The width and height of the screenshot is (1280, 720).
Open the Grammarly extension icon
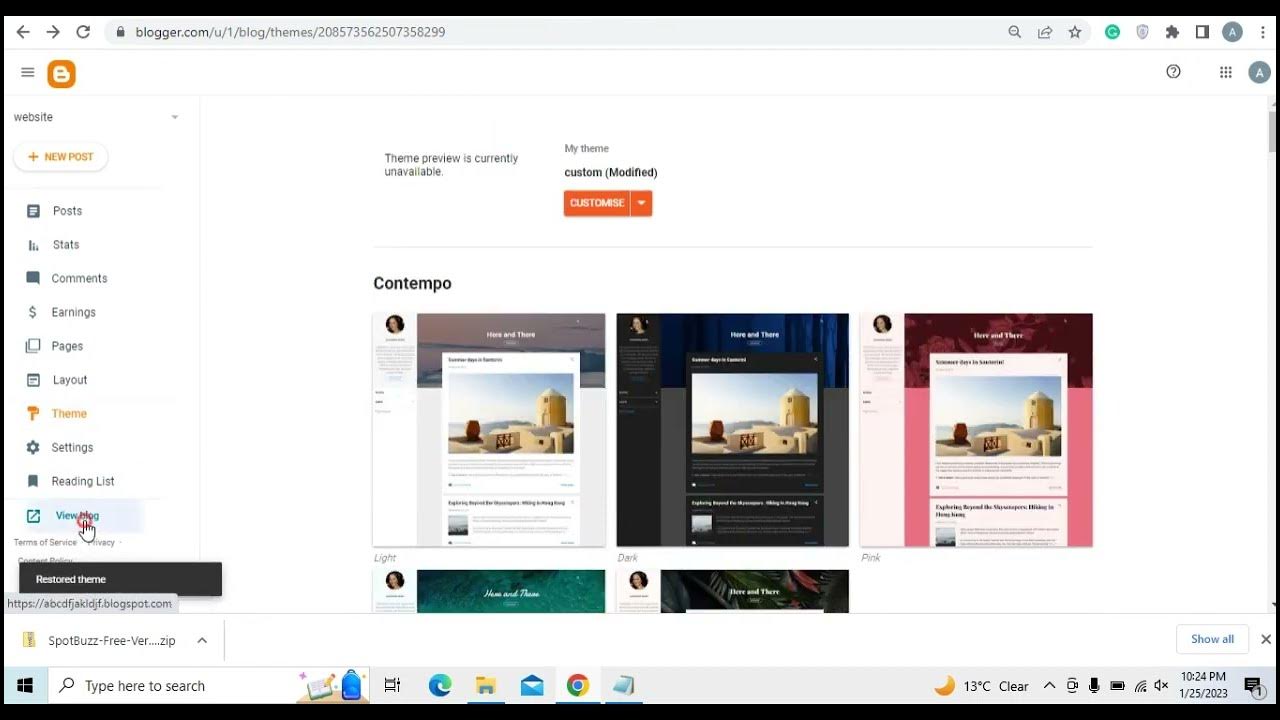(1112, 32)
